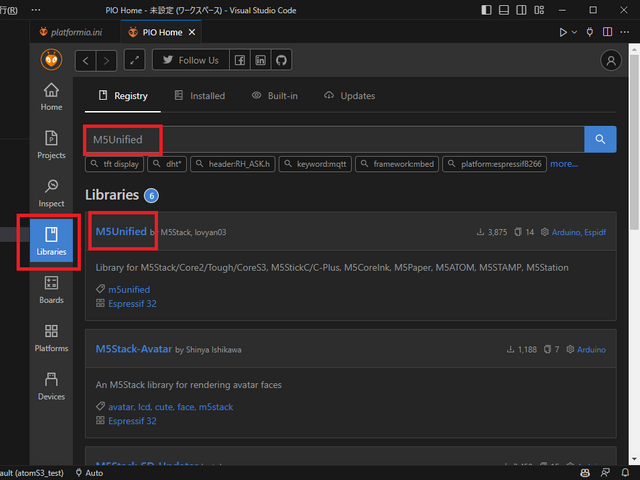Apply the 'keyword:mqtt' search example

coord(315,164)
